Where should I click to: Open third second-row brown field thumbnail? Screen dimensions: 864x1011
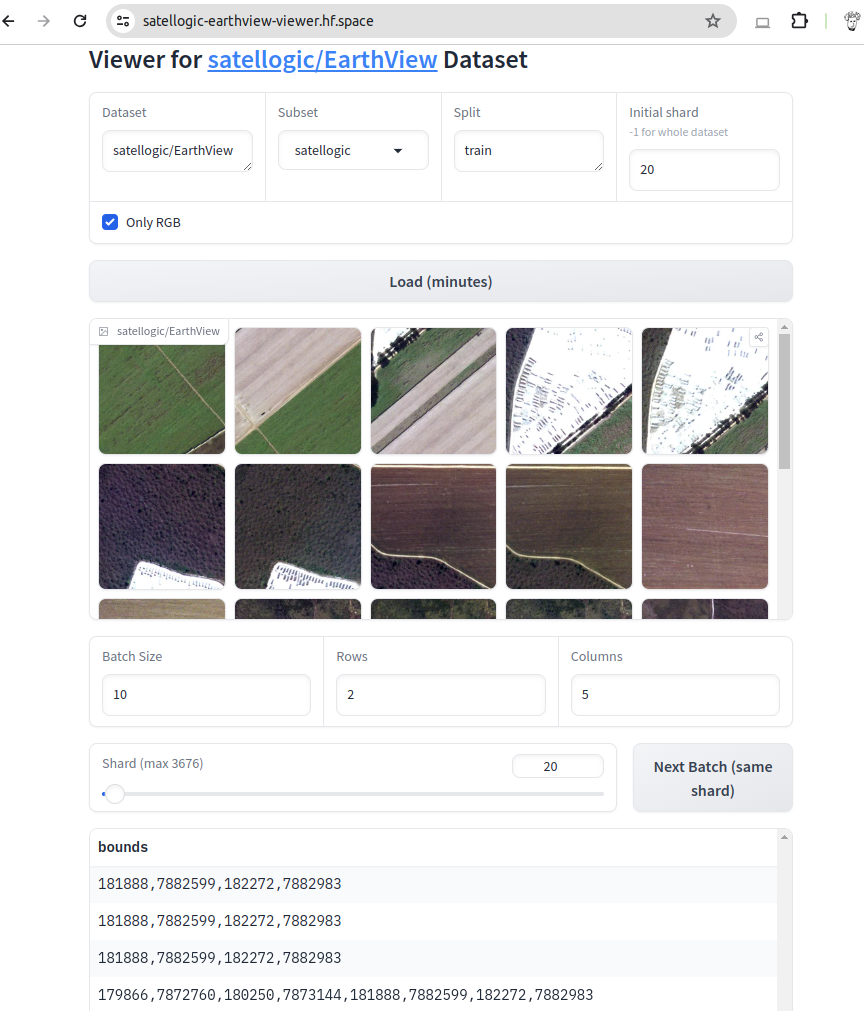(x=433, y=526)
